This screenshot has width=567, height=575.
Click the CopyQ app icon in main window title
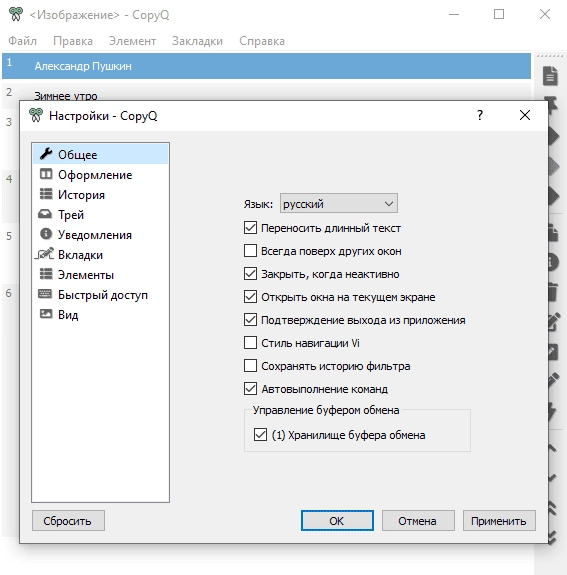[x=15, y=14]
